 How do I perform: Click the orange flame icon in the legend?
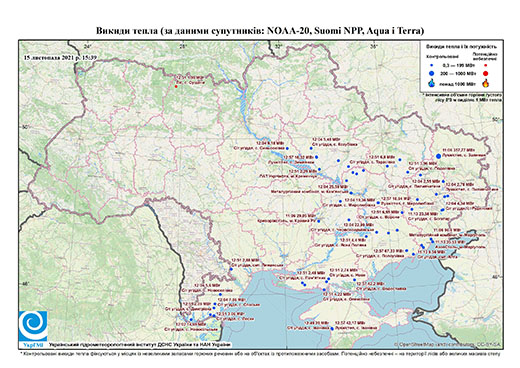(486, 83)
